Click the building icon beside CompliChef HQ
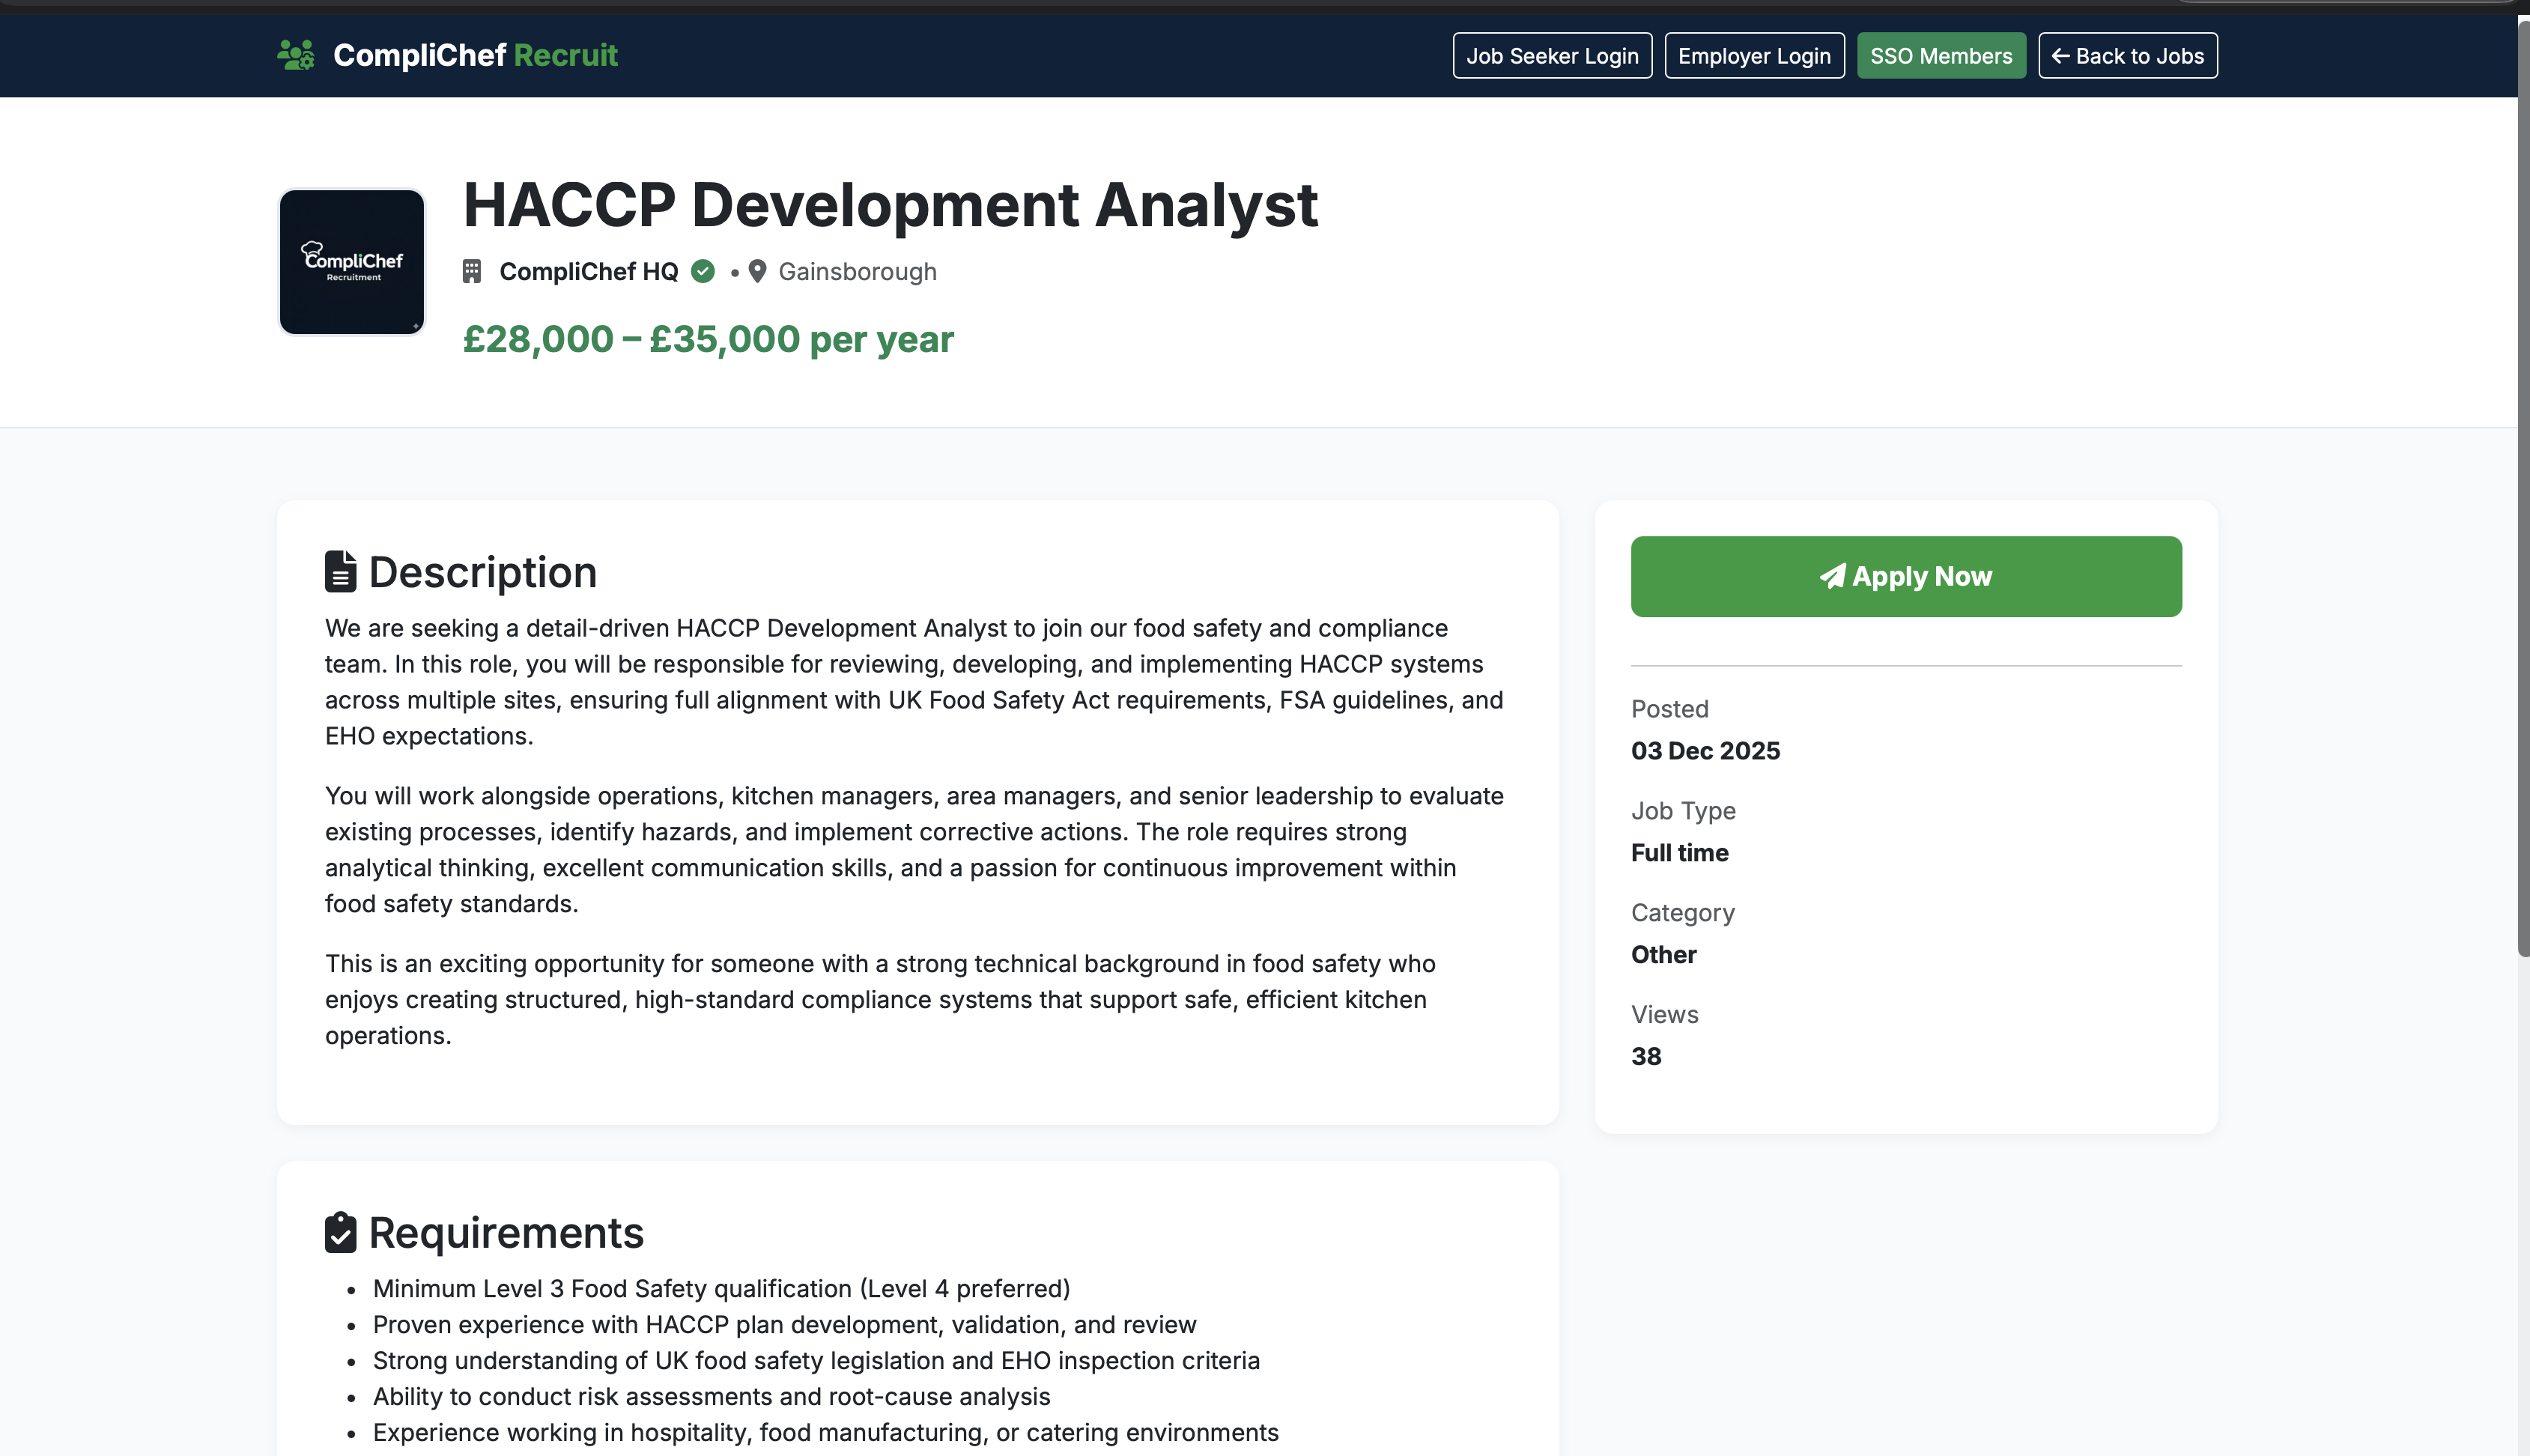 pyautogui.click(x=471, y=271)
